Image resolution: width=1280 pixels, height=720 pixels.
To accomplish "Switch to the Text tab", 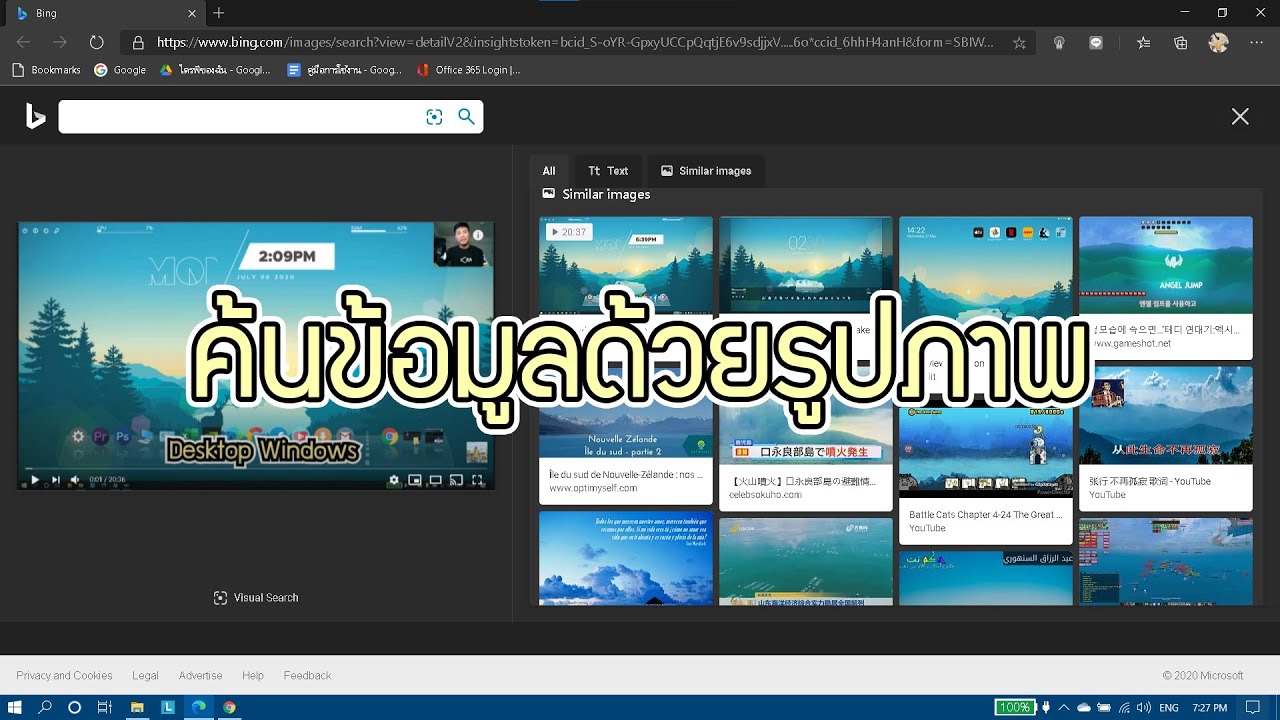I will click(608, 171).
